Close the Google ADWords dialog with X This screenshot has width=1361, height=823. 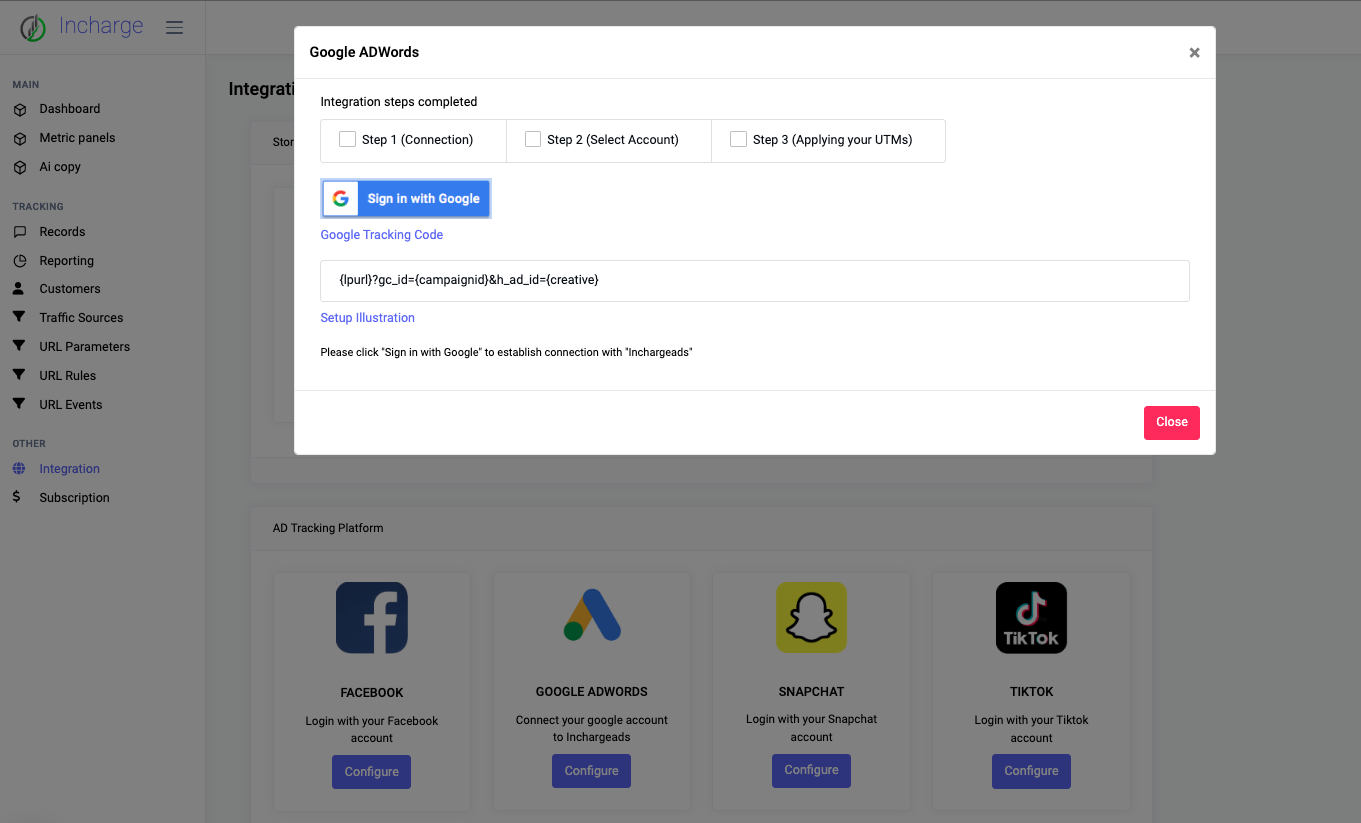(1194, 53)
